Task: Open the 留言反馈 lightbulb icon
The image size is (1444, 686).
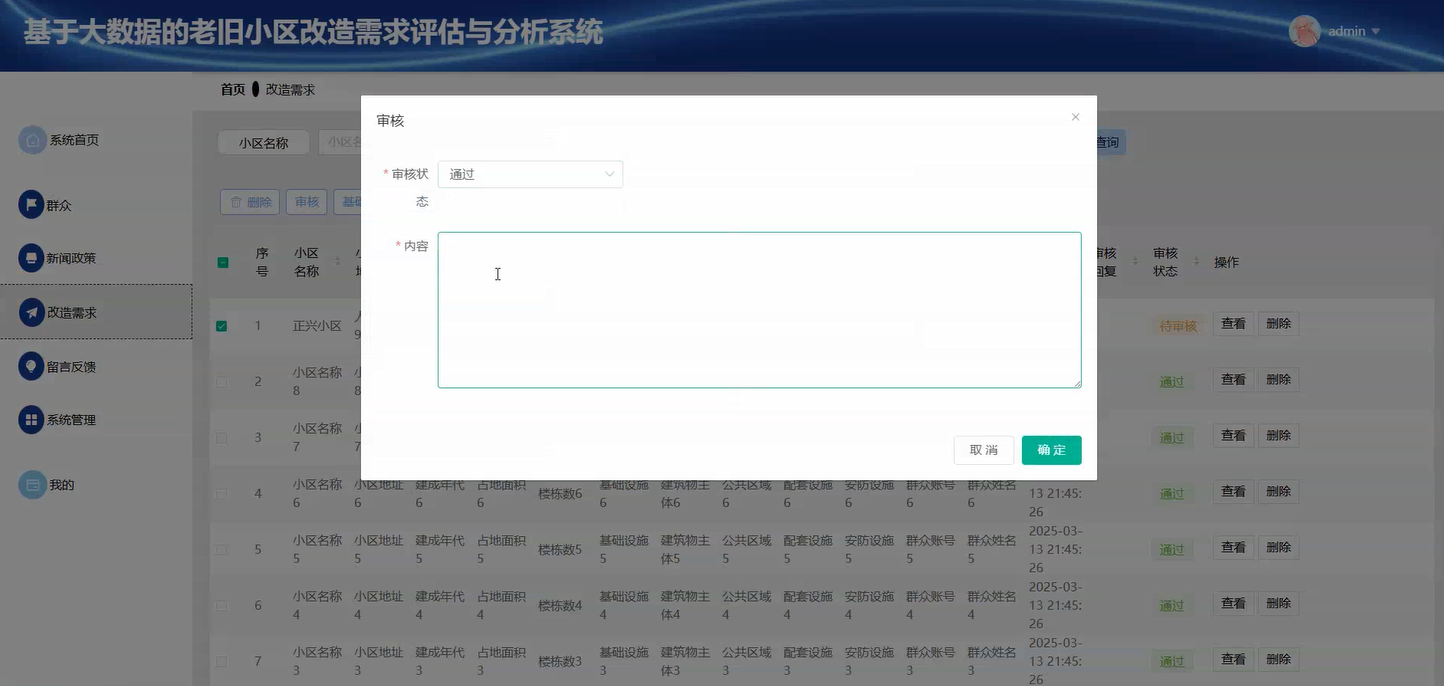Action: click(x=33, y=366)
